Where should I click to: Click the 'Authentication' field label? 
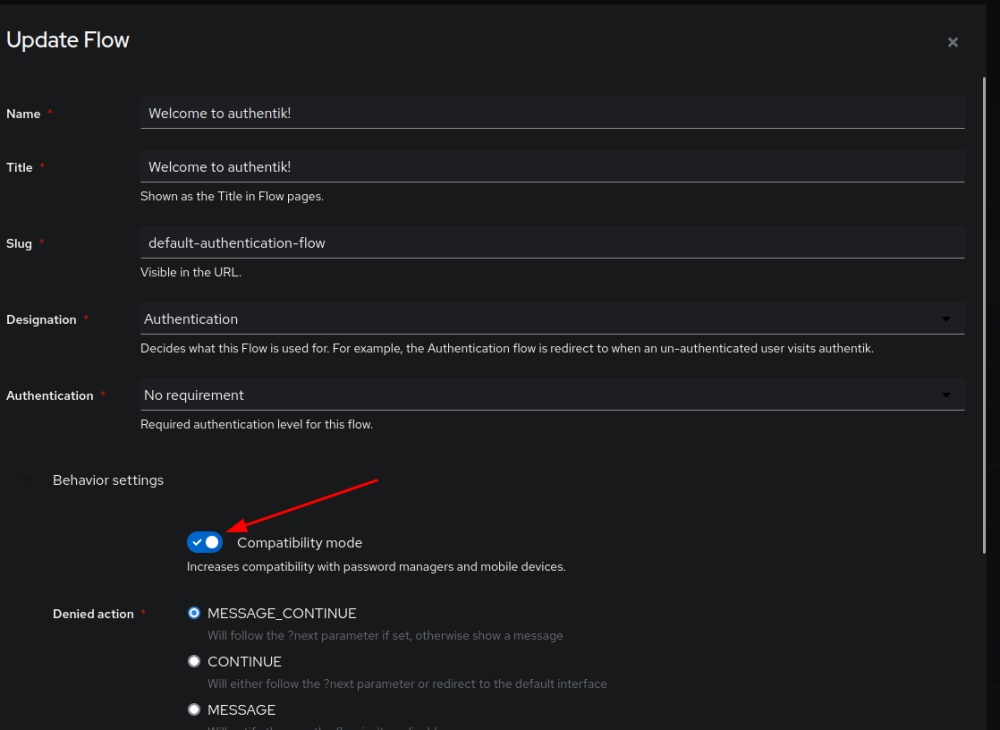(49, 396)
